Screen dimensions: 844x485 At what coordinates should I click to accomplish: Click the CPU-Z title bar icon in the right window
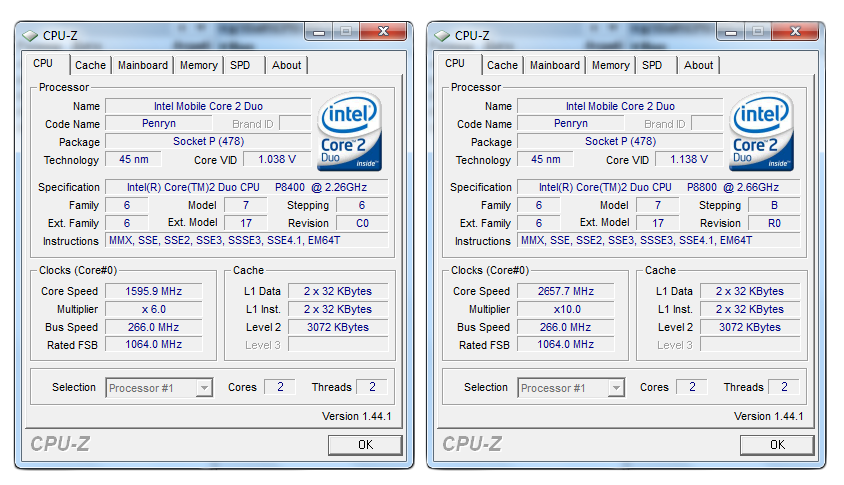pos(442,35)
